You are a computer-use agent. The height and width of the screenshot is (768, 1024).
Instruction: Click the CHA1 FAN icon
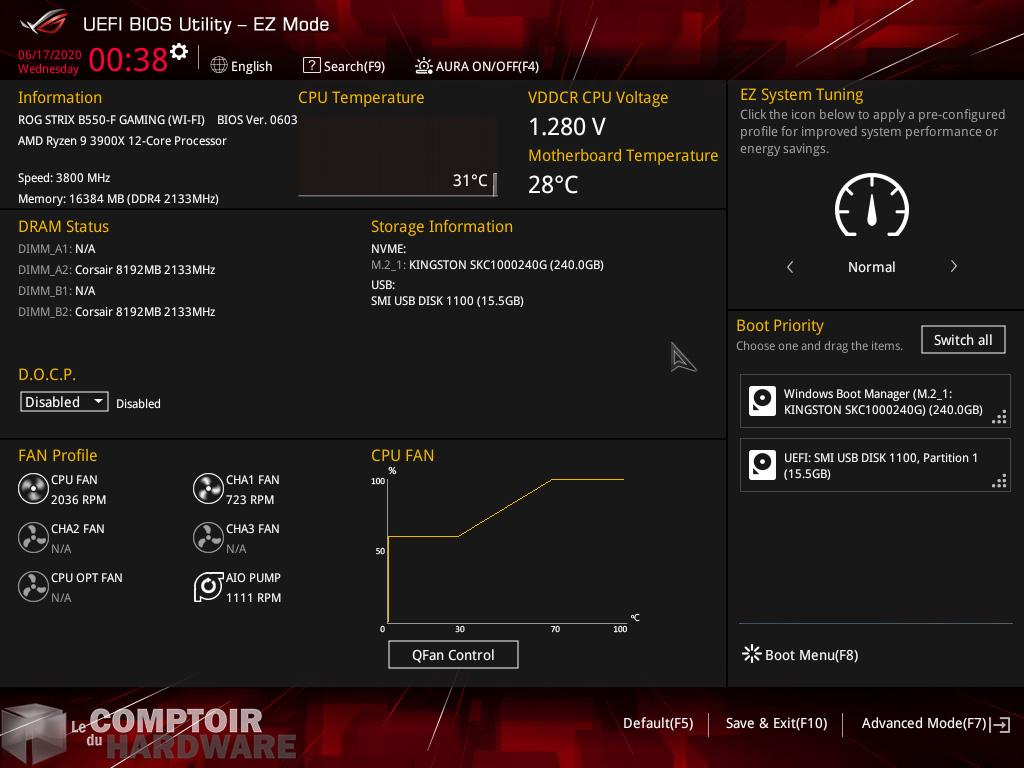coord(208,489)
